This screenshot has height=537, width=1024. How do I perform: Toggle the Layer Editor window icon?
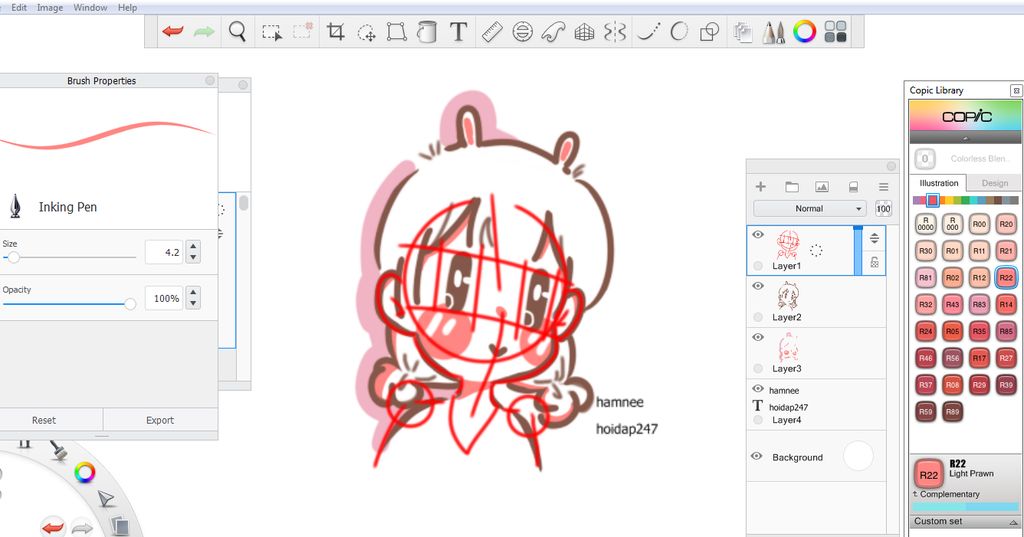pos(743,31)
